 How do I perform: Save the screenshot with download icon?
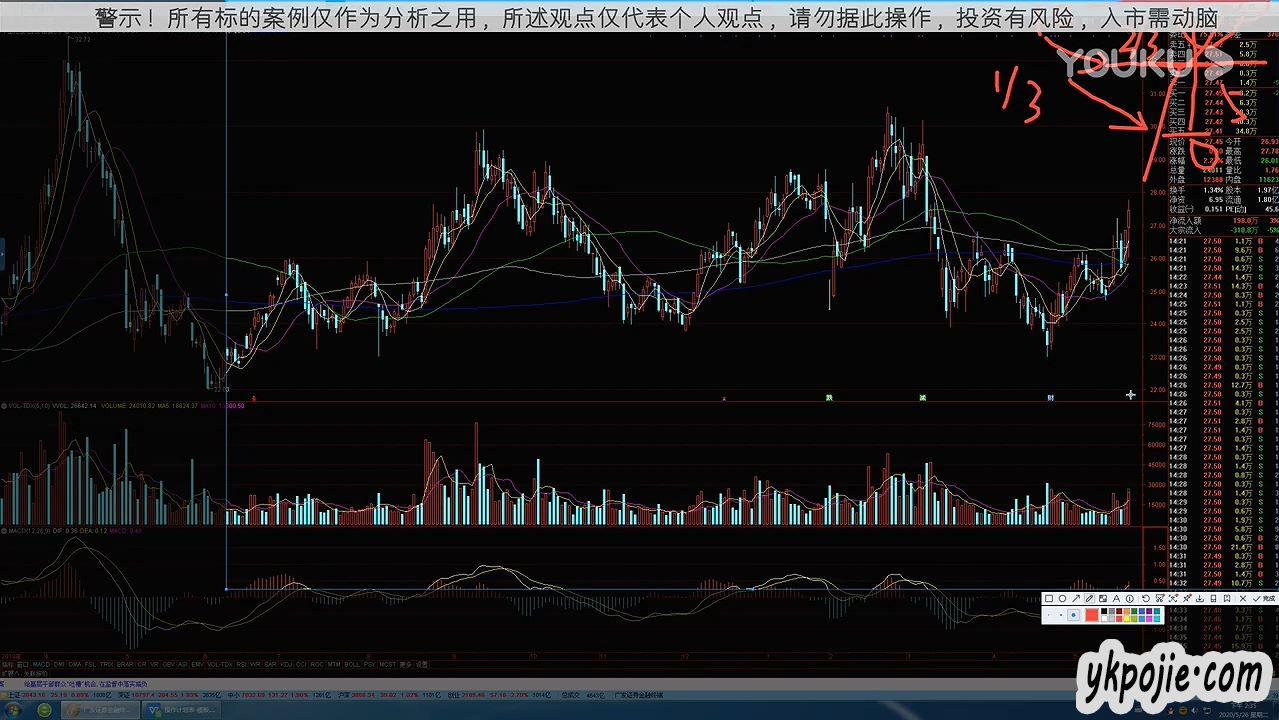coord(1200,599)
